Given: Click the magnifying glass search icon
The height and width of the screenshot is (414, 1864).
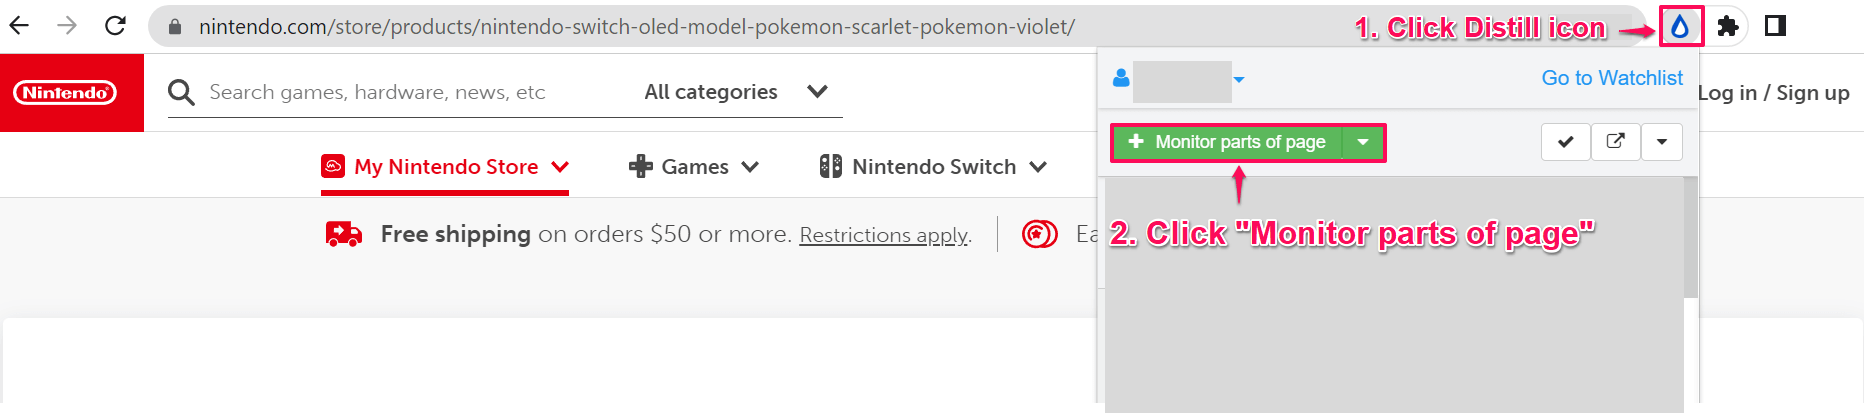Looking at the screenshot, I should [181, 93].
